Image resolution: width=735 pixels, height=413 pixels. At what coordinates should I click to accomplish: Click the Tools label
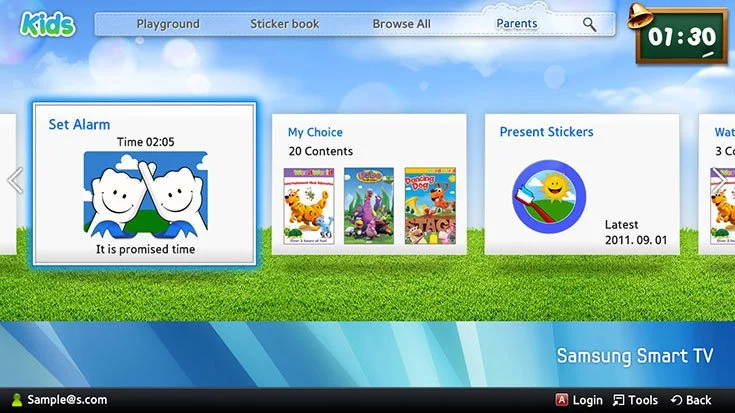click(x=643, y=400)
